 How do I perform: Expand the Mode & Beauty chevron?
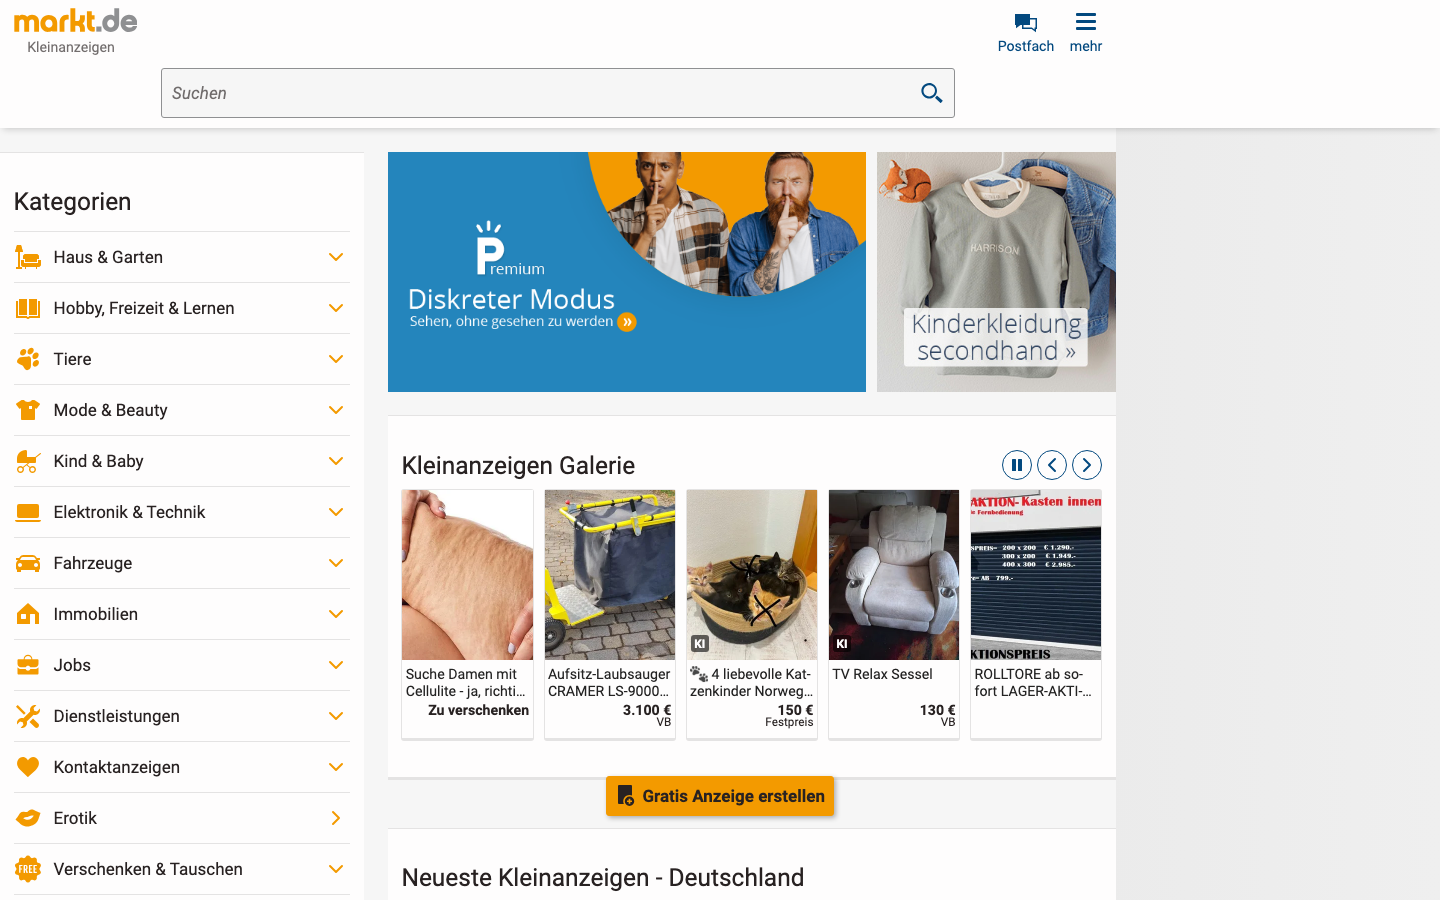pyautogui.click(x=336, y=410)
